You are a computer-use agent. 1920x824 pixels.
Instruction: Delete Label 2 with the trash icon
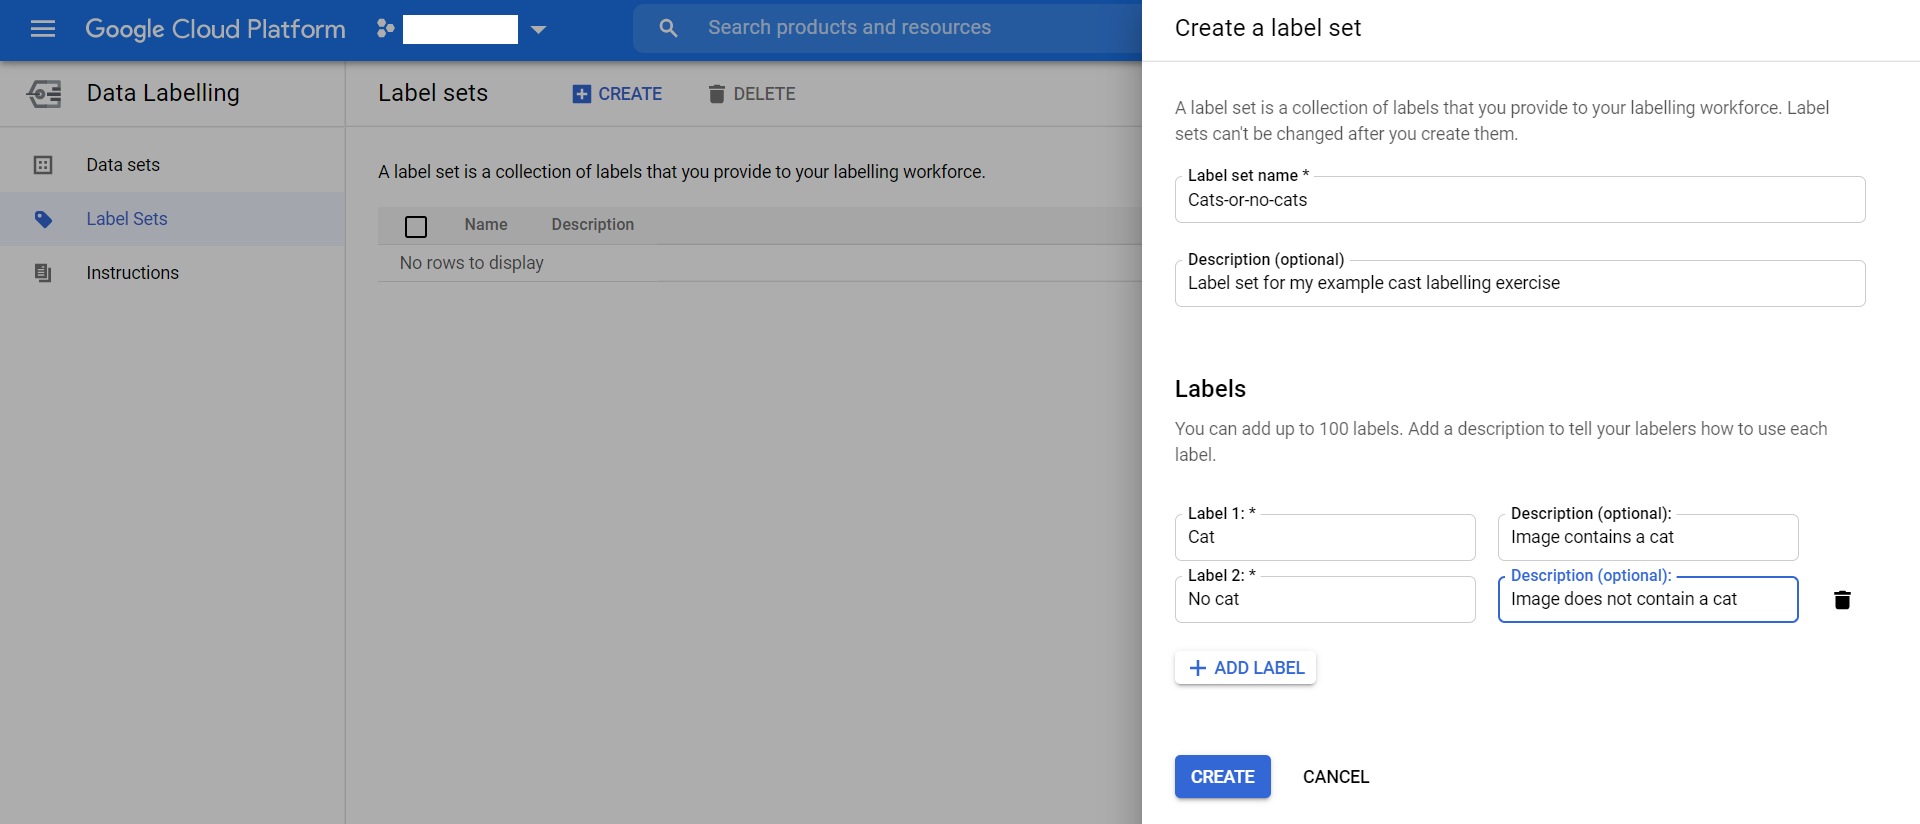pyautogui.click(x=1842, y=600)
